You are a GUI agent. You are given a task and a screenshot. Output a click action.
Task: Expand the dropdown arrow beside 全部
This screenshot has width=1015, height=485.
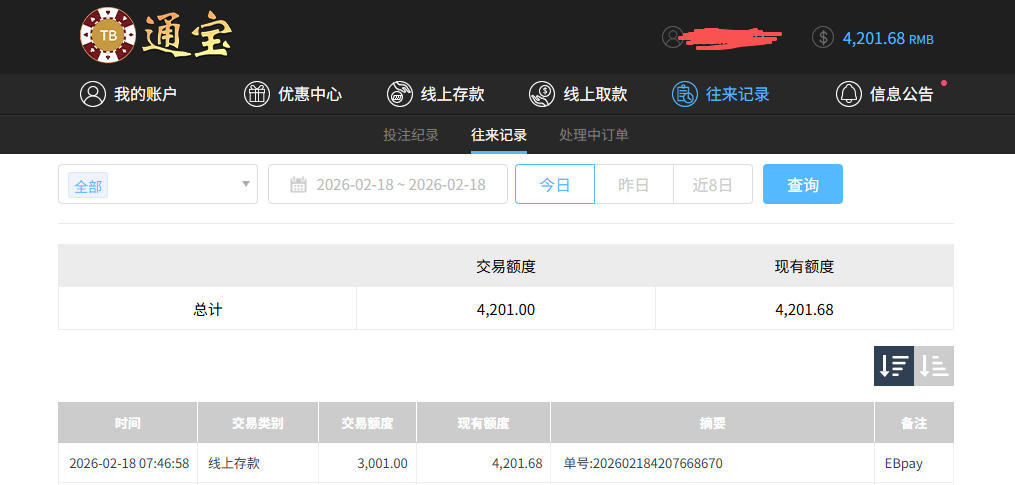(x=246, y=184)
